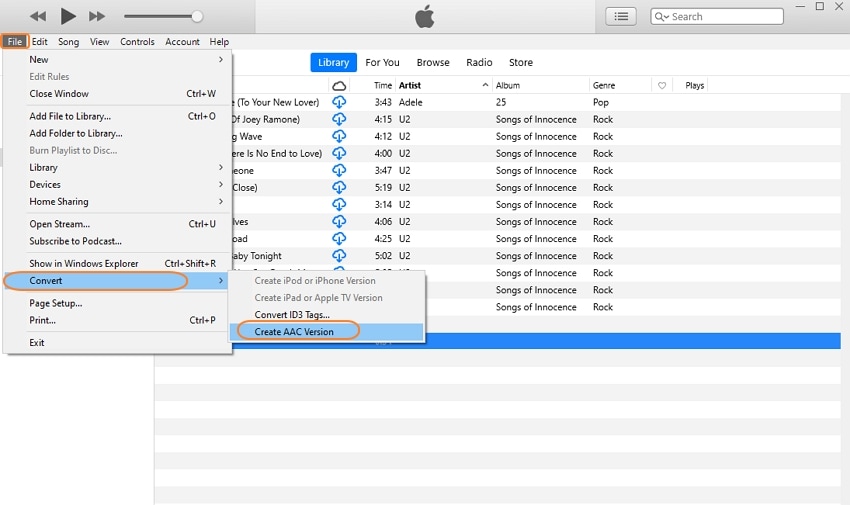The width and height of the screenshot is (850, 505).
Task: Open the Edit menu
Action: click(40, 42)
